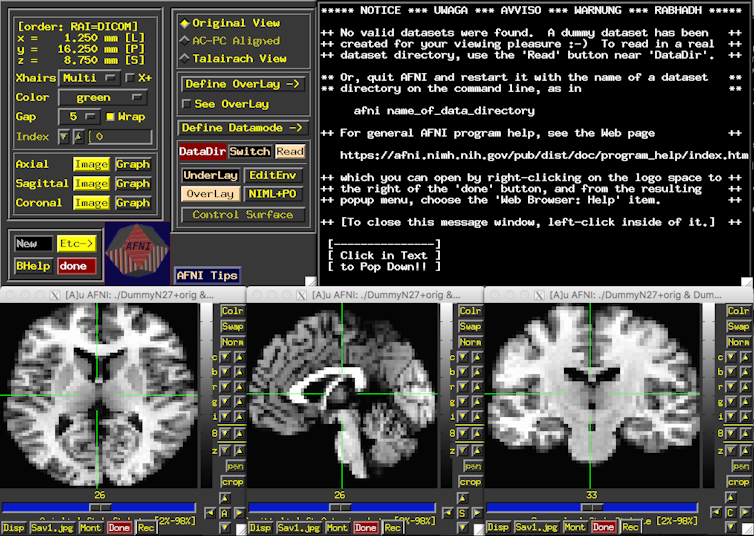Toggle the X+ crosshair checkbox
Image resolution: width=754 pixels, height=536 pixels.
coord(138,78)
